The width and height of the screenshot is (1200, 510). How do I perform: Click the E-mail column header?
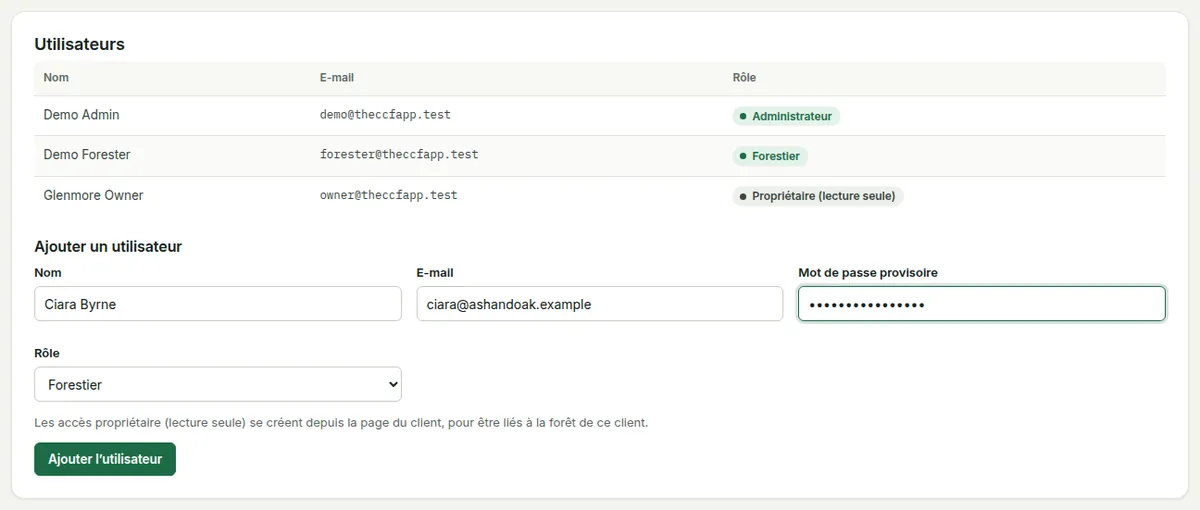pyautogui.click(x=337, y=78)
